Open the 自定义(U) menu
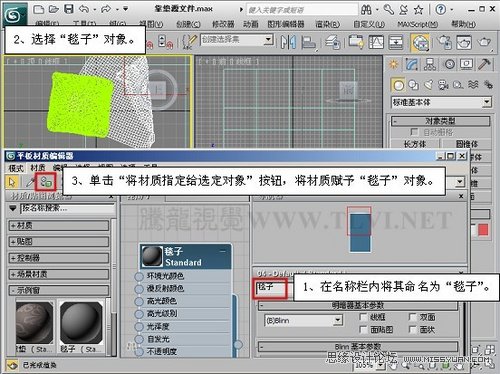This screenshot has width=500, height=374. point(369,24)
